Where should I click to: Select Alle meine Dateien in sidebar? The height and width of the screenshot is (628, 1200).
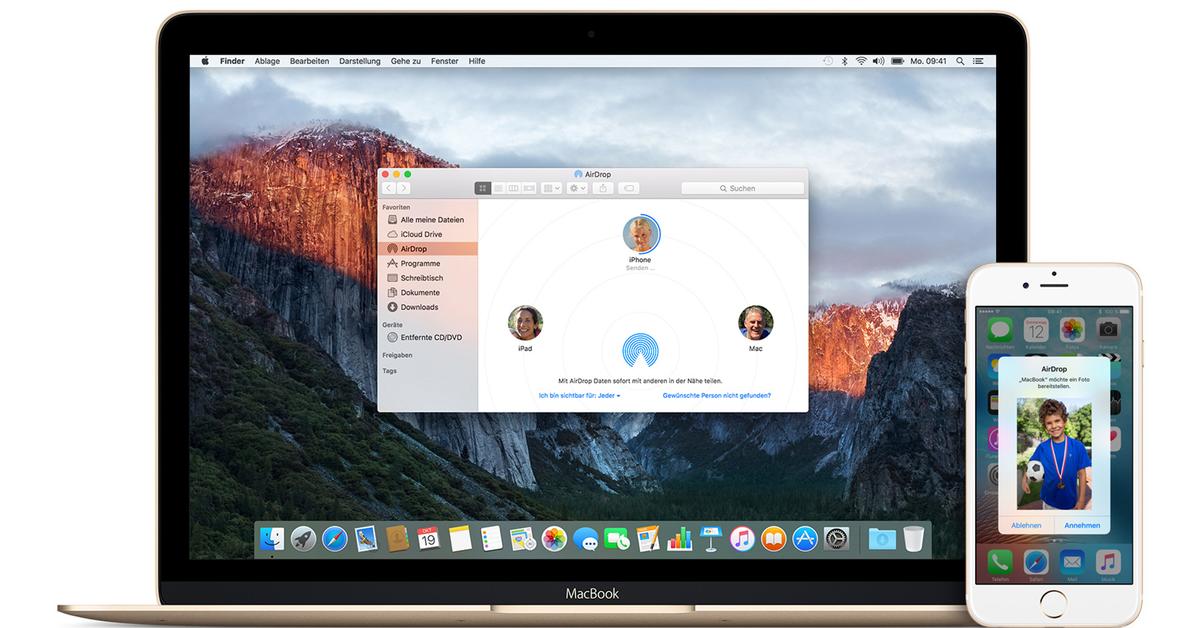click(428, 220)
